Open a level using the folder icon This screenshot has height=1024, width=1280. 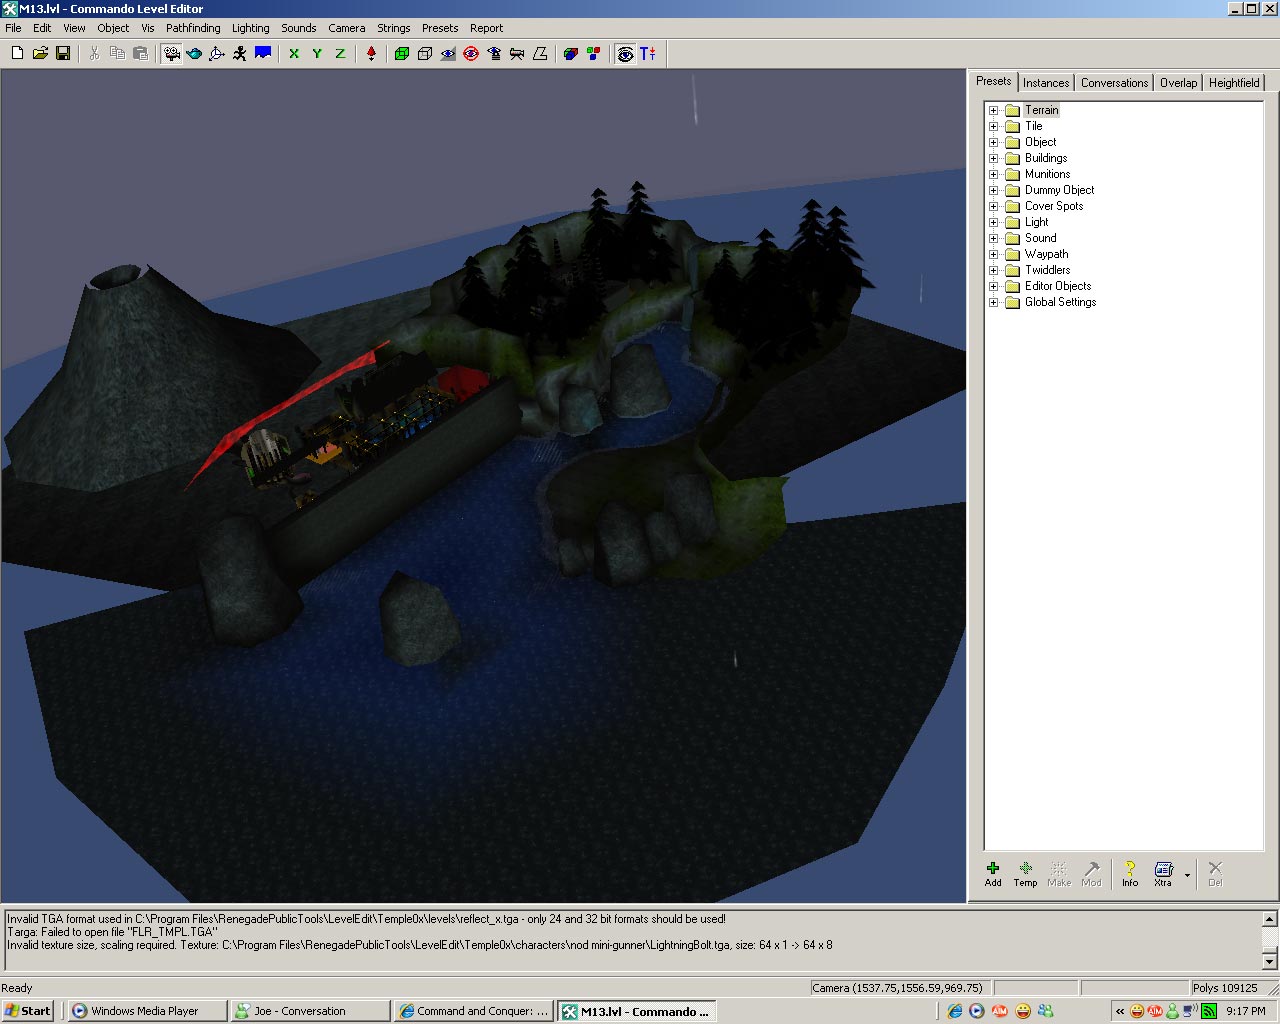coord(40,54)
